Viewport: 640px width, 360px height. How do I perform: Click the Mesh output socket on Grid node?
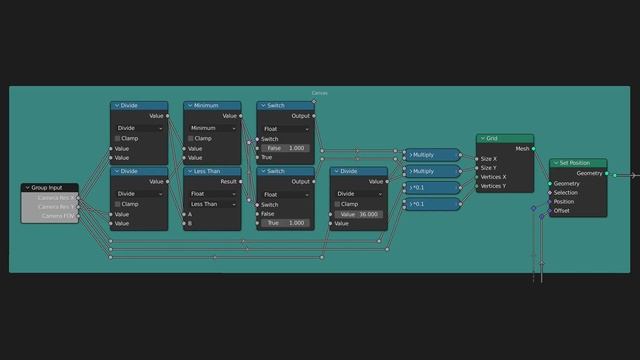533,149
